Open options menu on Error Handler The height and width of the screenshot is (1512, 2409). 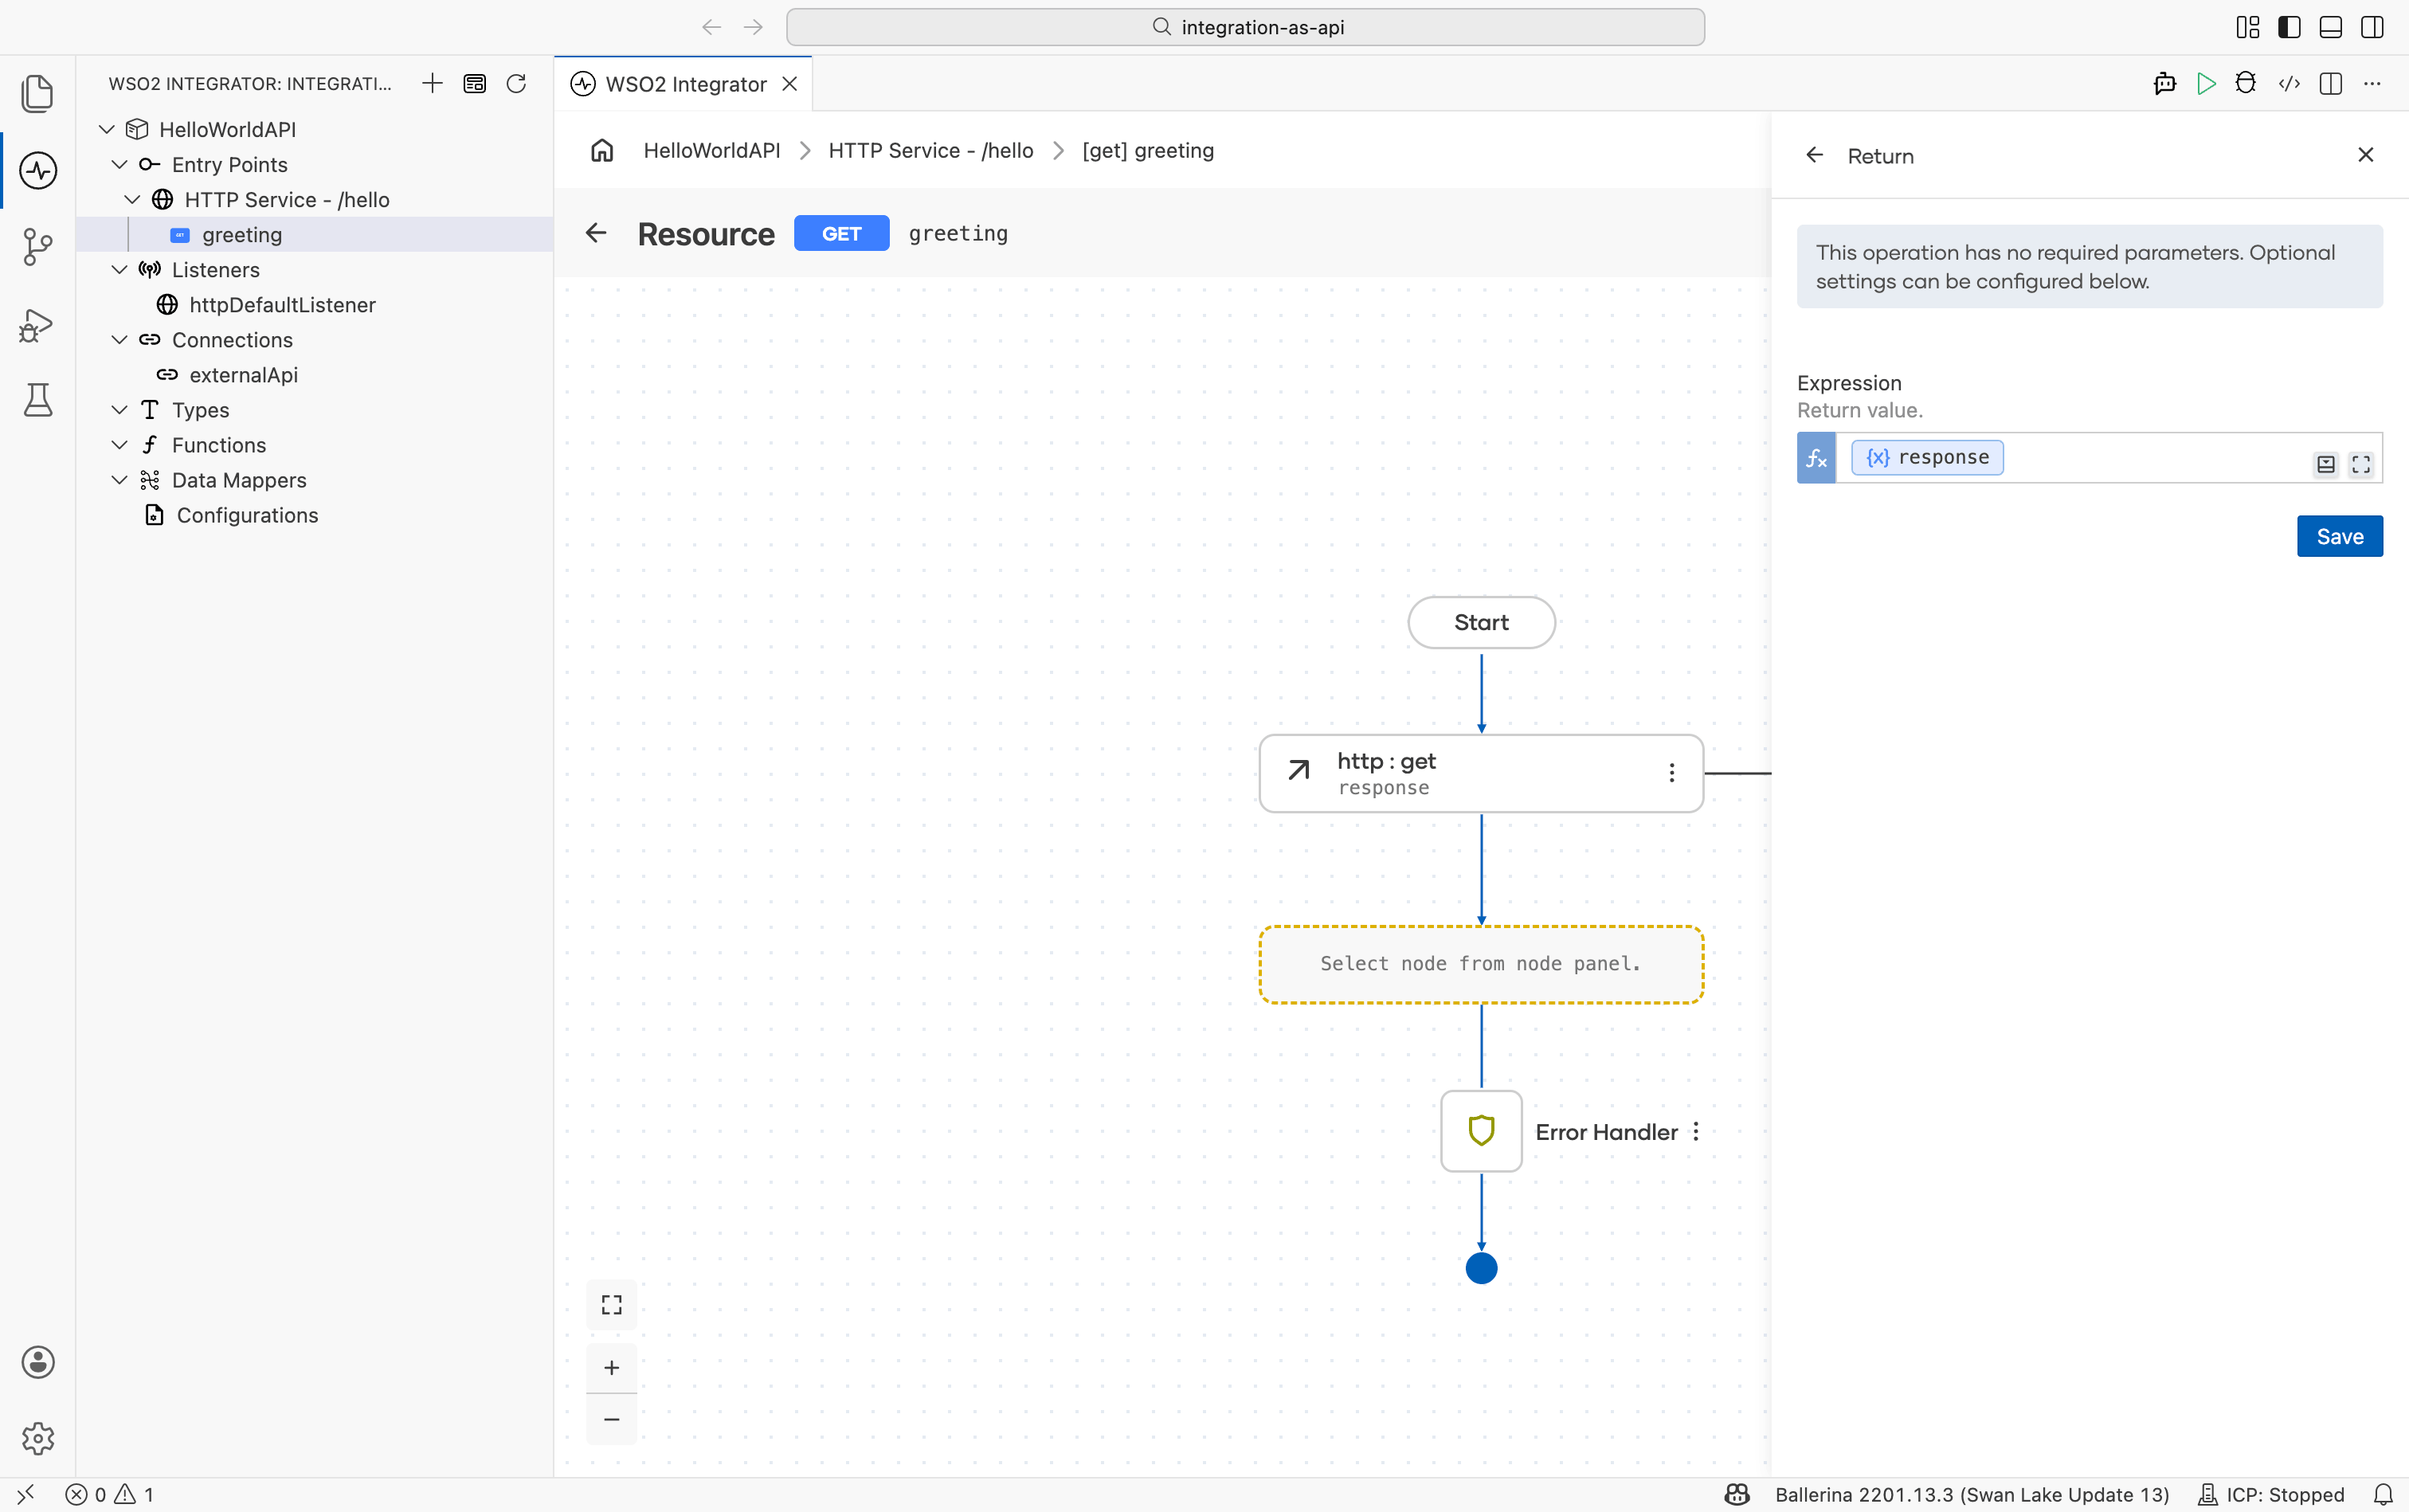click(x=1696, y=1132)
